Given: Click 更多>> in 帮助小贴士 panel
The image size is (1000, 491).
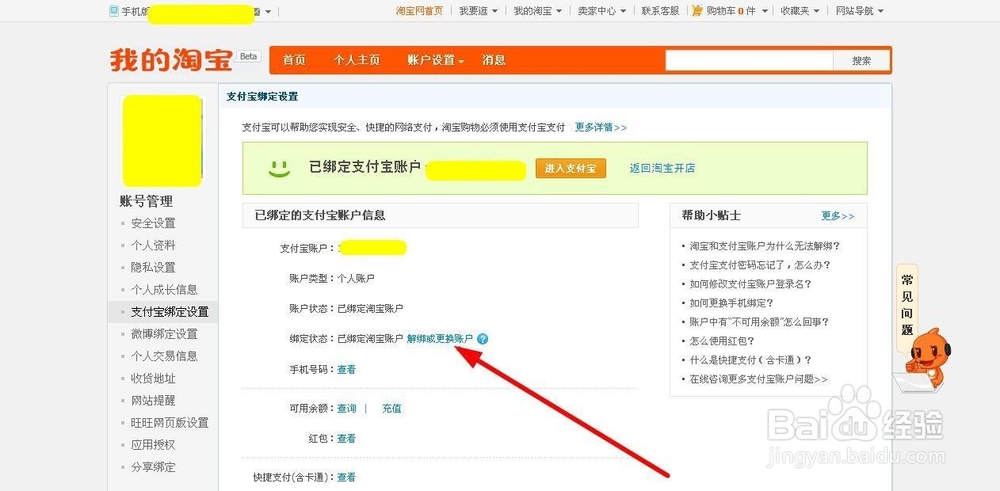Looking at the screenshot, I should pyautogui.click(x=837, y=216).
